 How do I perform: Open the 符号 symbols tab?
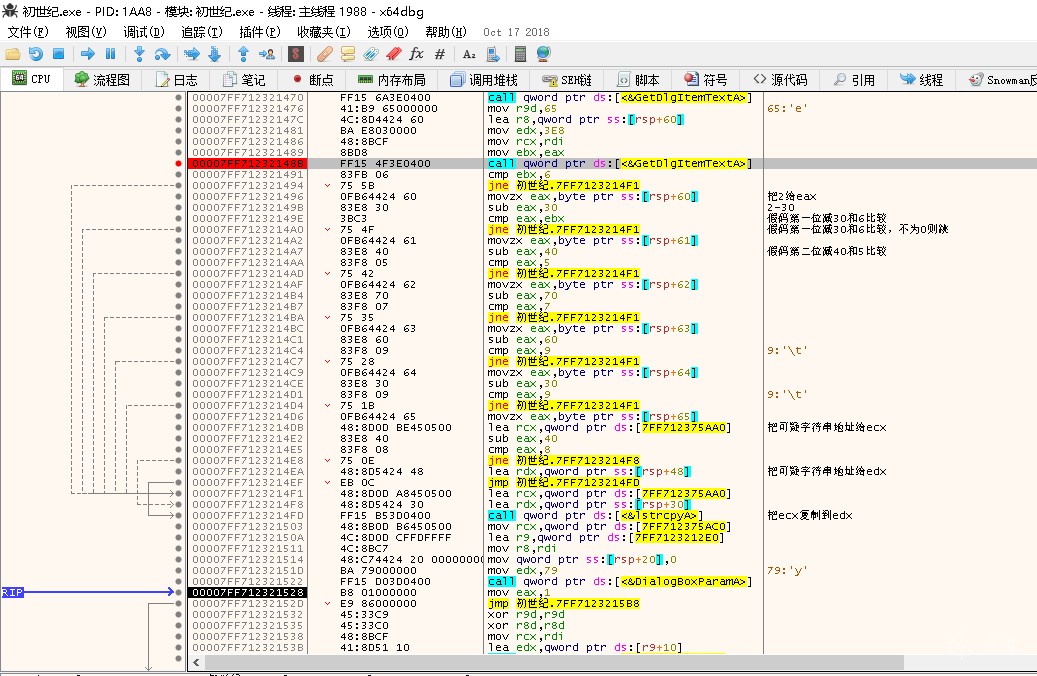pyautogui.click(x=706, y=79)
